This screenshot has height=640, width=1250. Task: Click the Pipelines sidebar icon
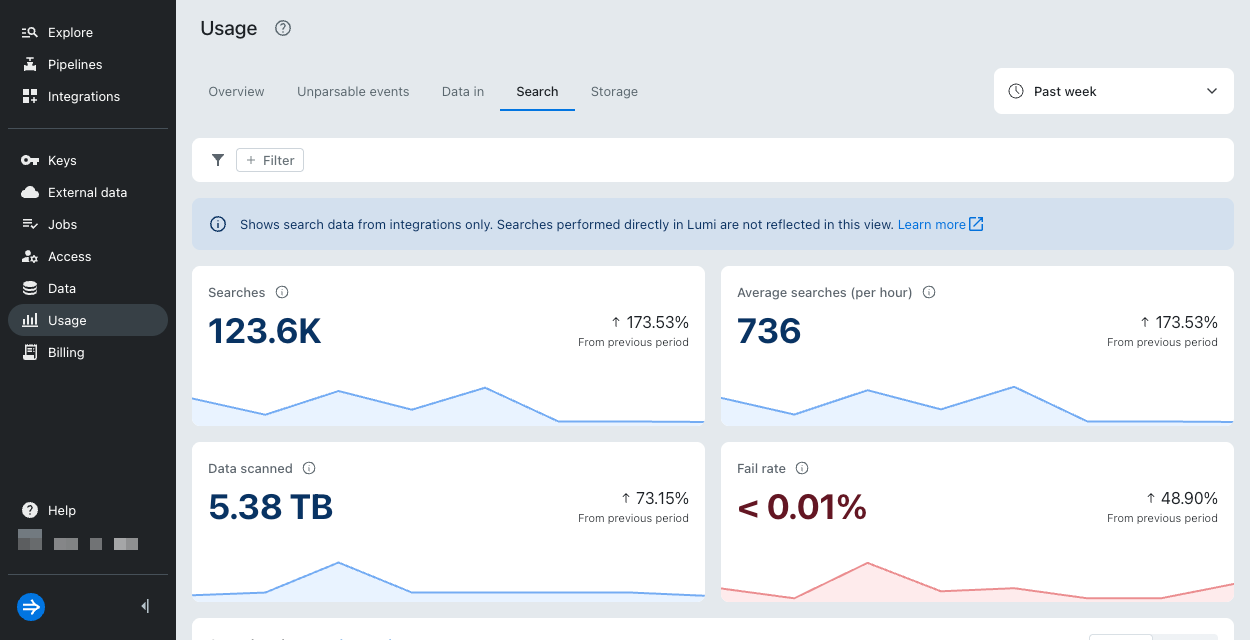coord(30,64)
